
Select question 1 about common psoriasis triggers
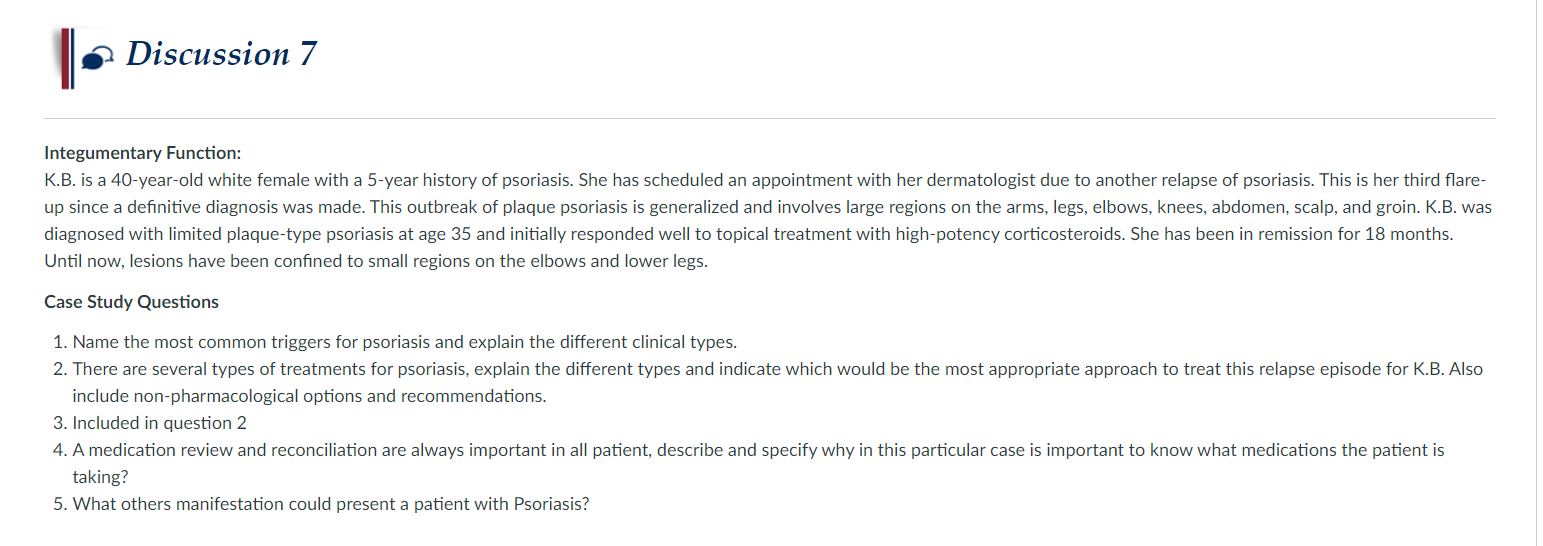click(395, 342)
